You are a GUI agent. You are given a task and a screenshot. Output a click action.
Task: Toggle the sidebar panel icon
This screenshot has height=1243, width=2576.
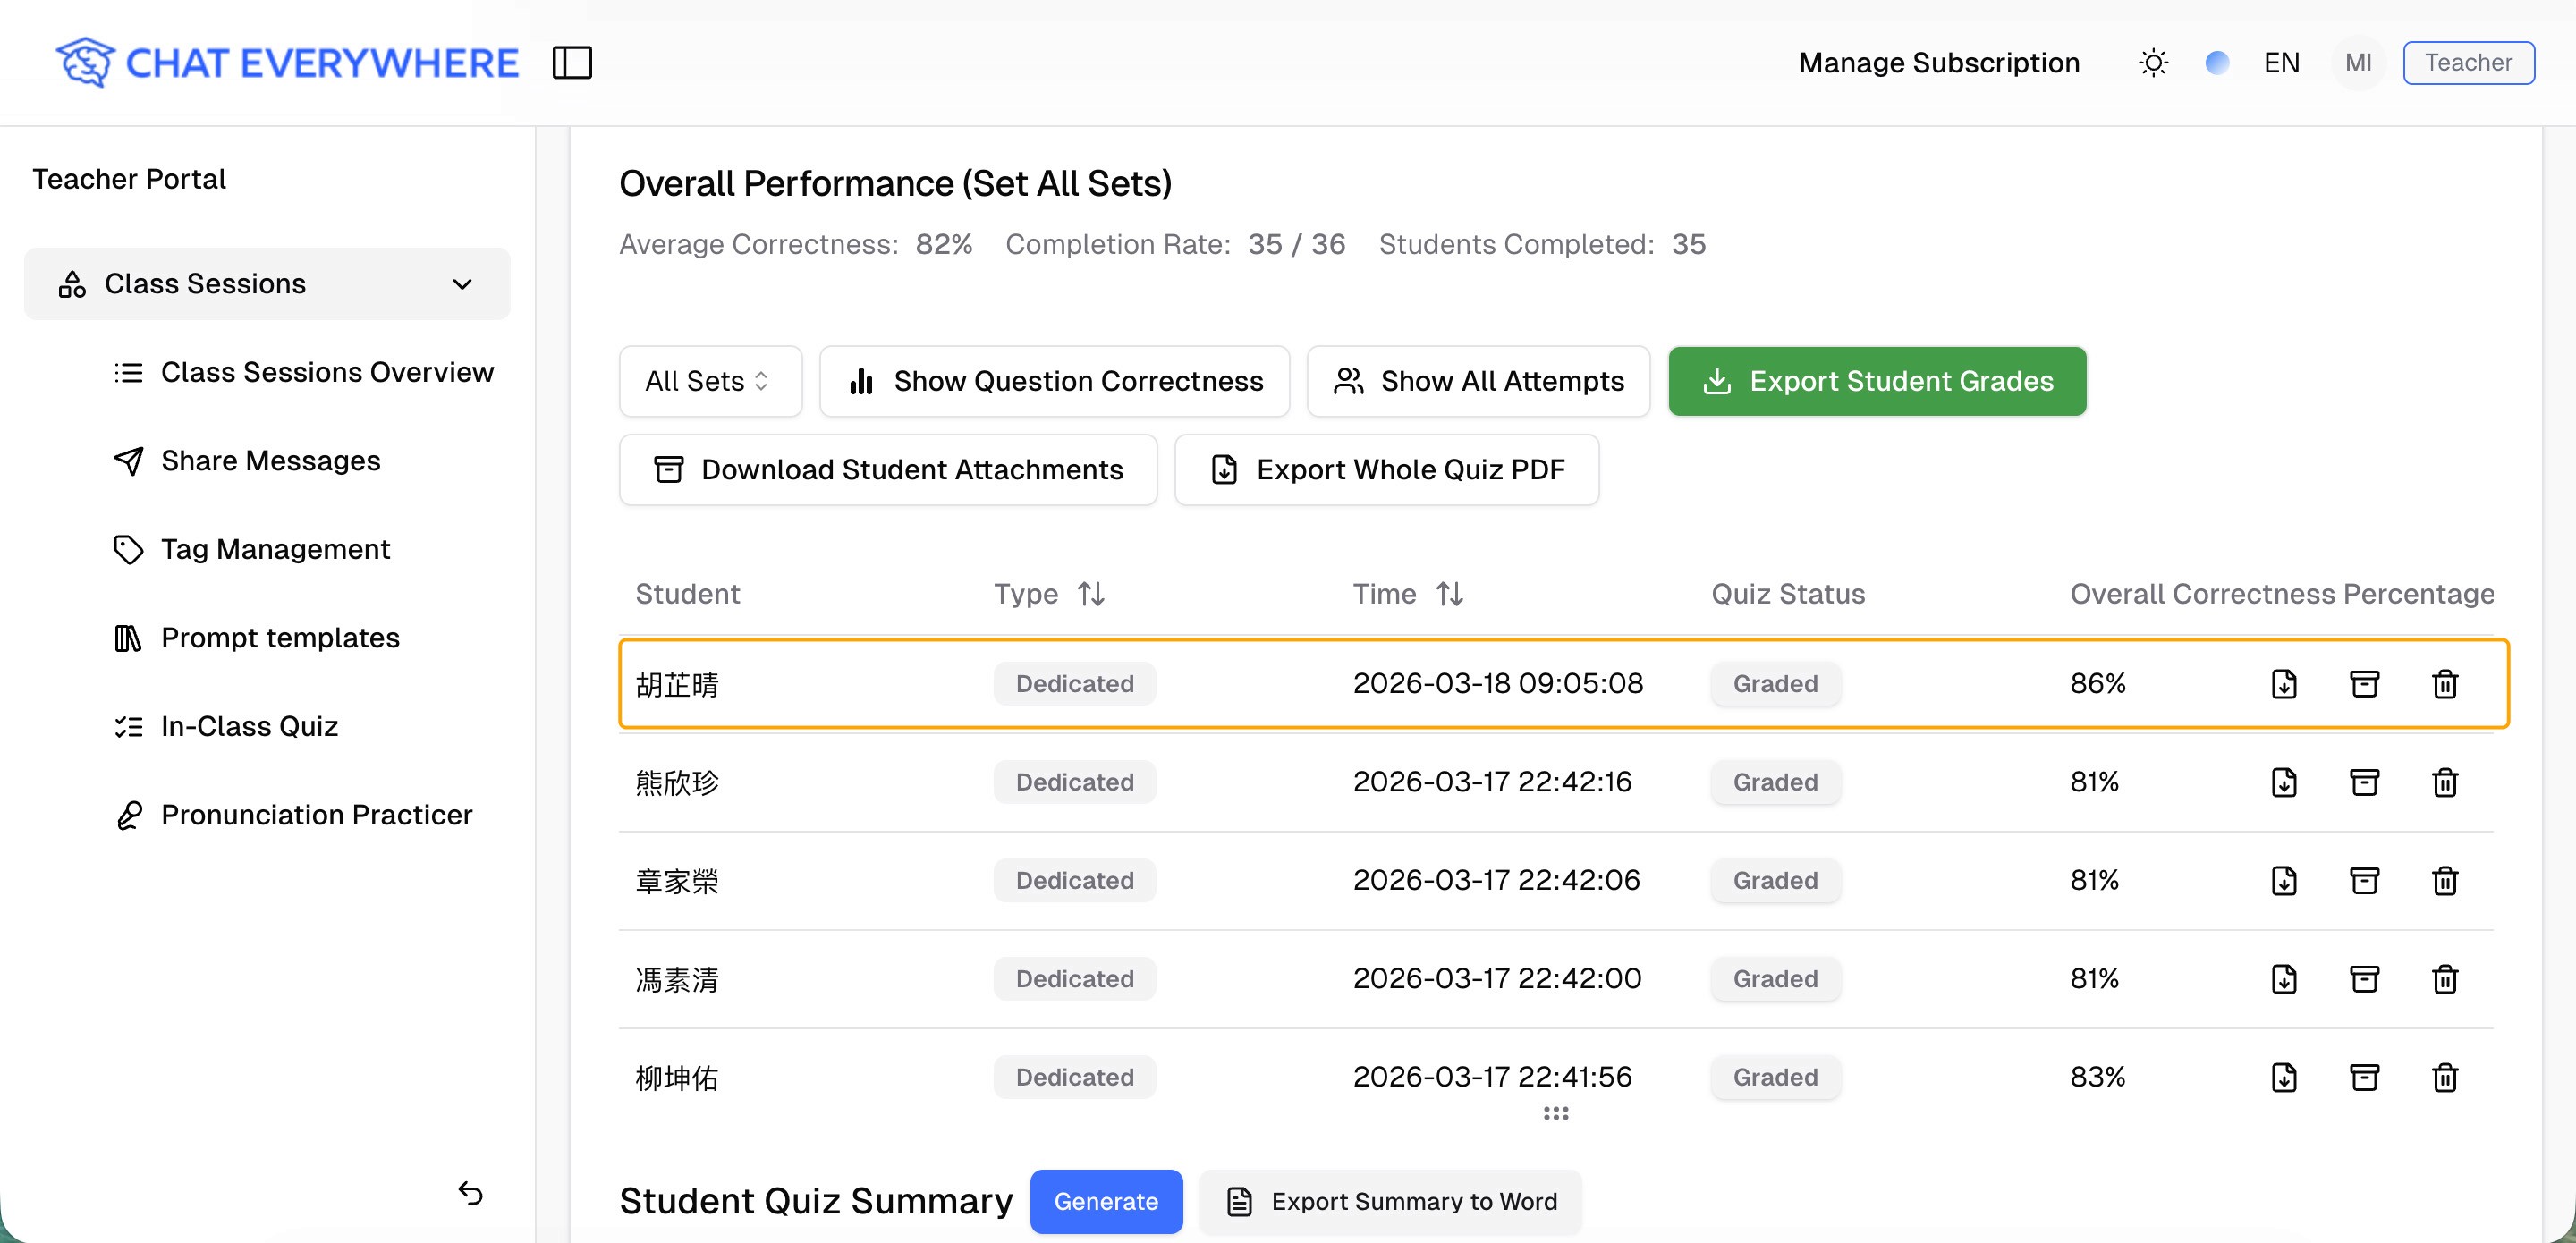tap(572, 63)
